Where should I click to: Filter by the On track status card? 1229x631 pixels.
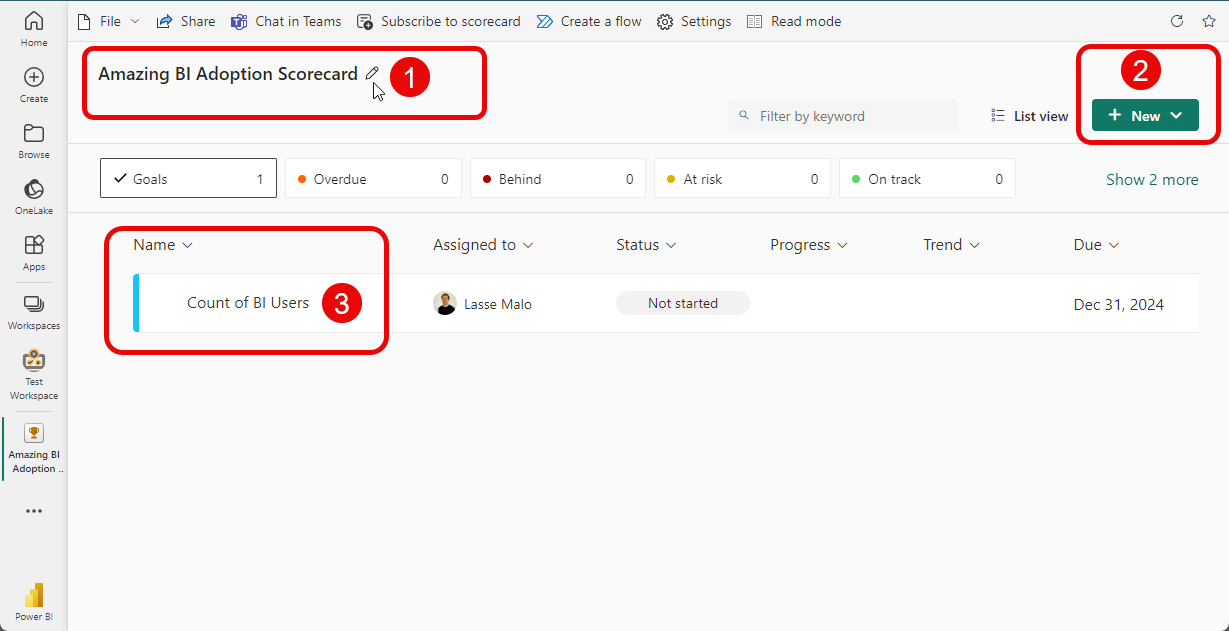pyautogui.click(x=927, y=179)
